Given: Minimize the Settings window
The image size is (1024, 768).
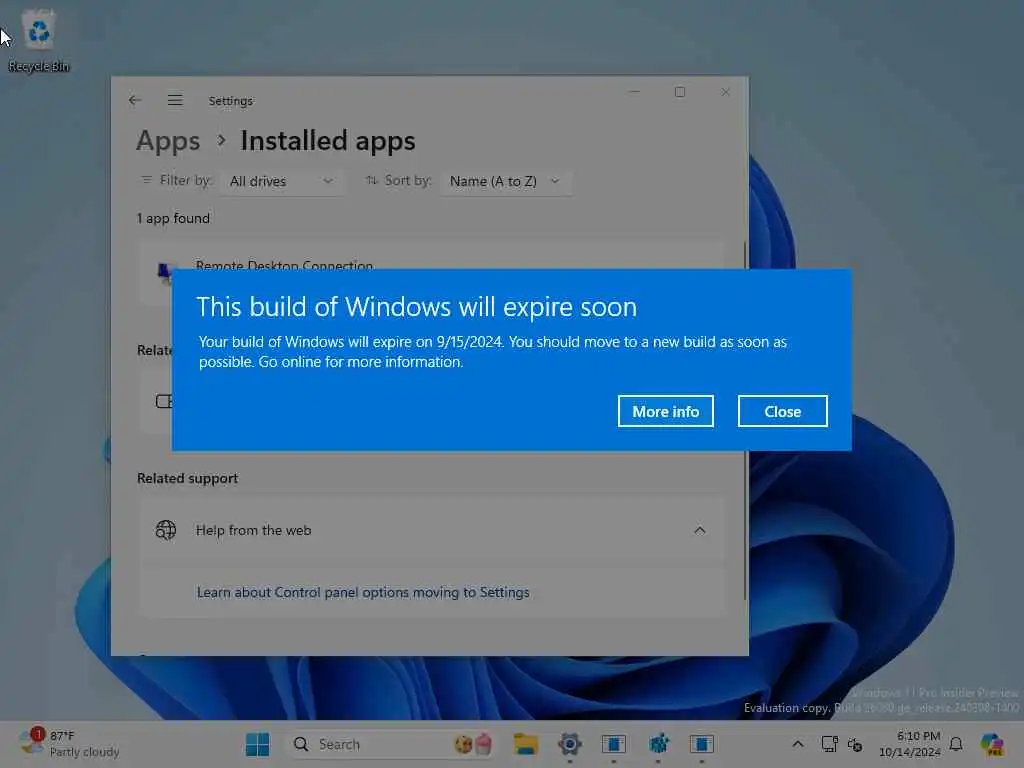Looking at the screenshot, I should [x=634, y=92].
